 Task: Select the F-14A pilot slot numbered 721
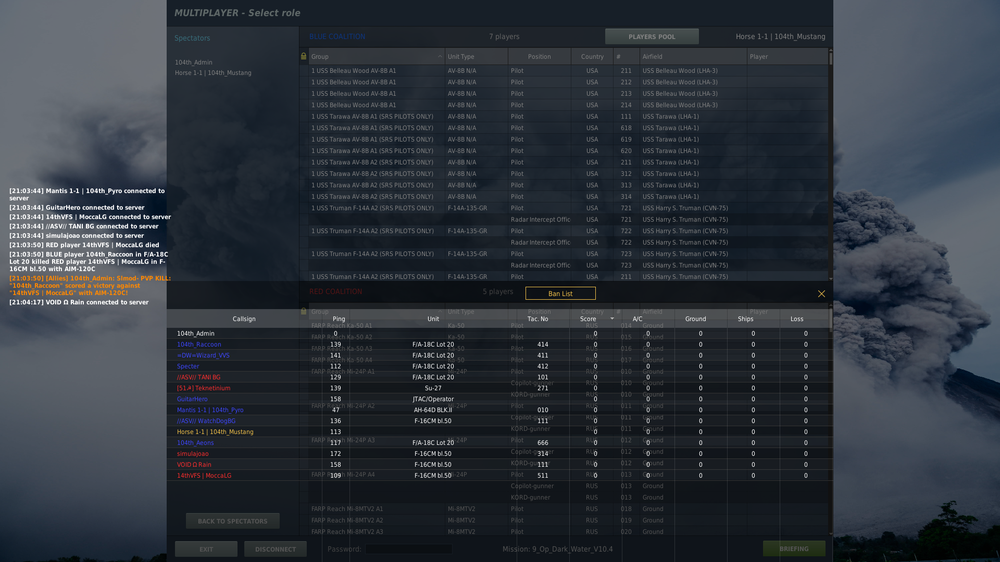568,208
